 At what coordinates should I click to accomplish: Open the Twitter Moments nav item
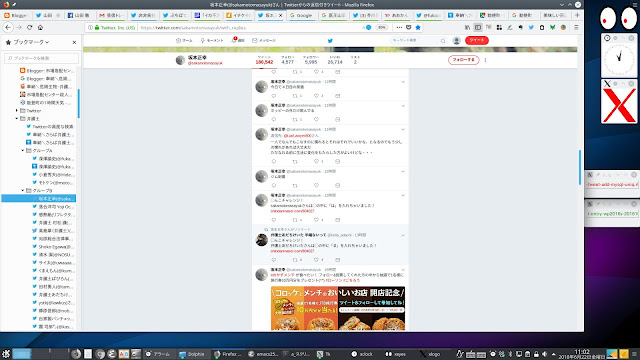click(212, 40)
